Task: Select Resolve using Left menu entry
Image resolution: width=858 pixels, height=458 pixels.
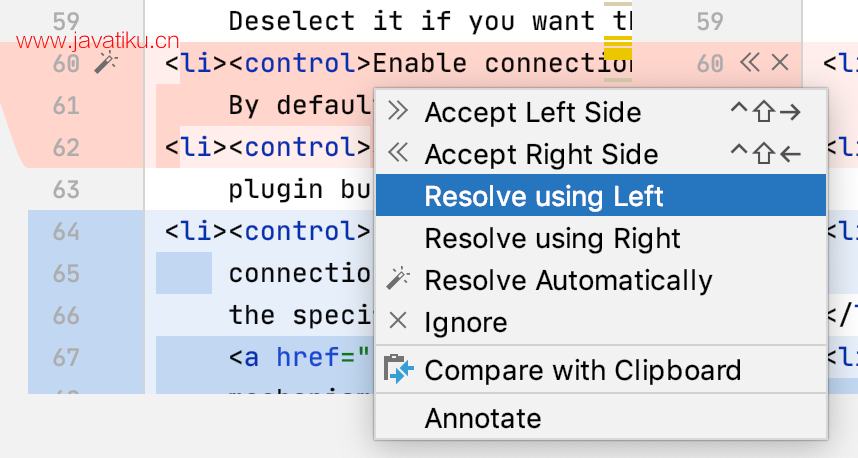Action: coord(600,195)
